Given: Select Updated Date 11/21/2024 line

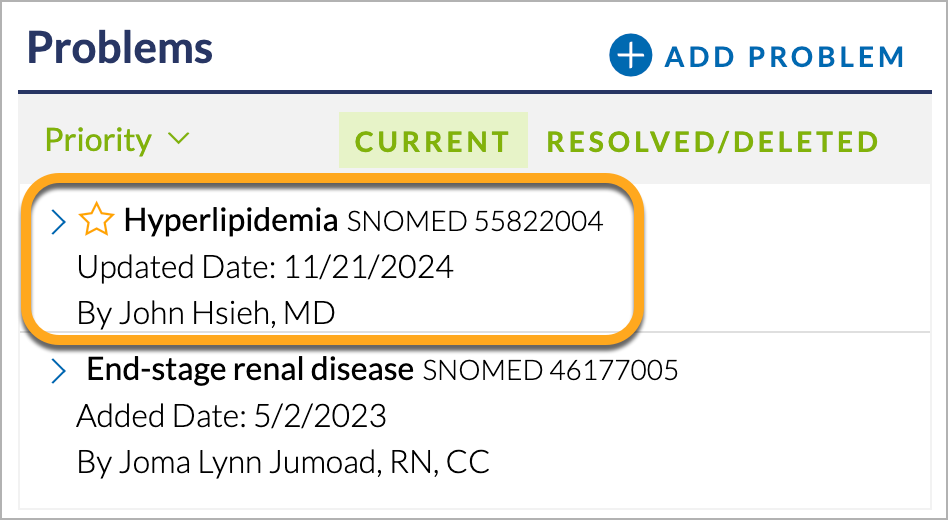Looking at the screenshot, I should point(265,267).
